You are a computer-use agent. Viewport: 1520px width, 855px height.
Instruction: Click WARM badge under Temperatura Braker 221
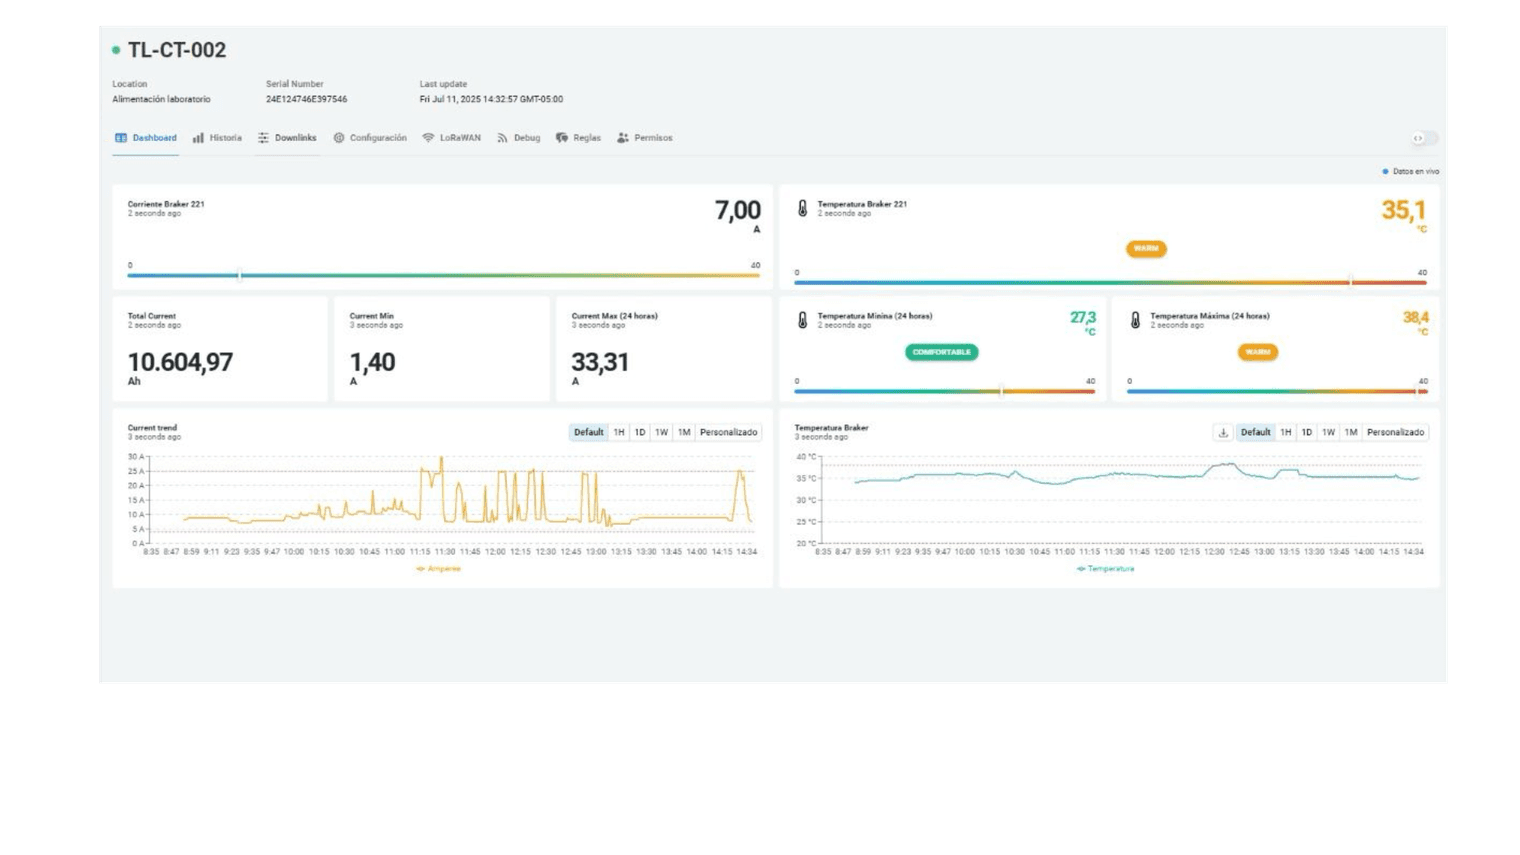(1146, 248)
